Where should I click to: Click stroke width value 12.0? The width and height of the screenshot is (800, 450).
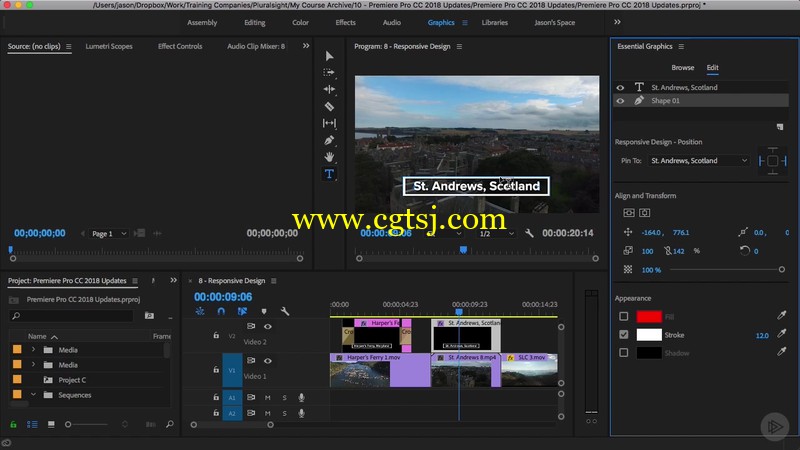pyautogui.click(x=762, y=335)
